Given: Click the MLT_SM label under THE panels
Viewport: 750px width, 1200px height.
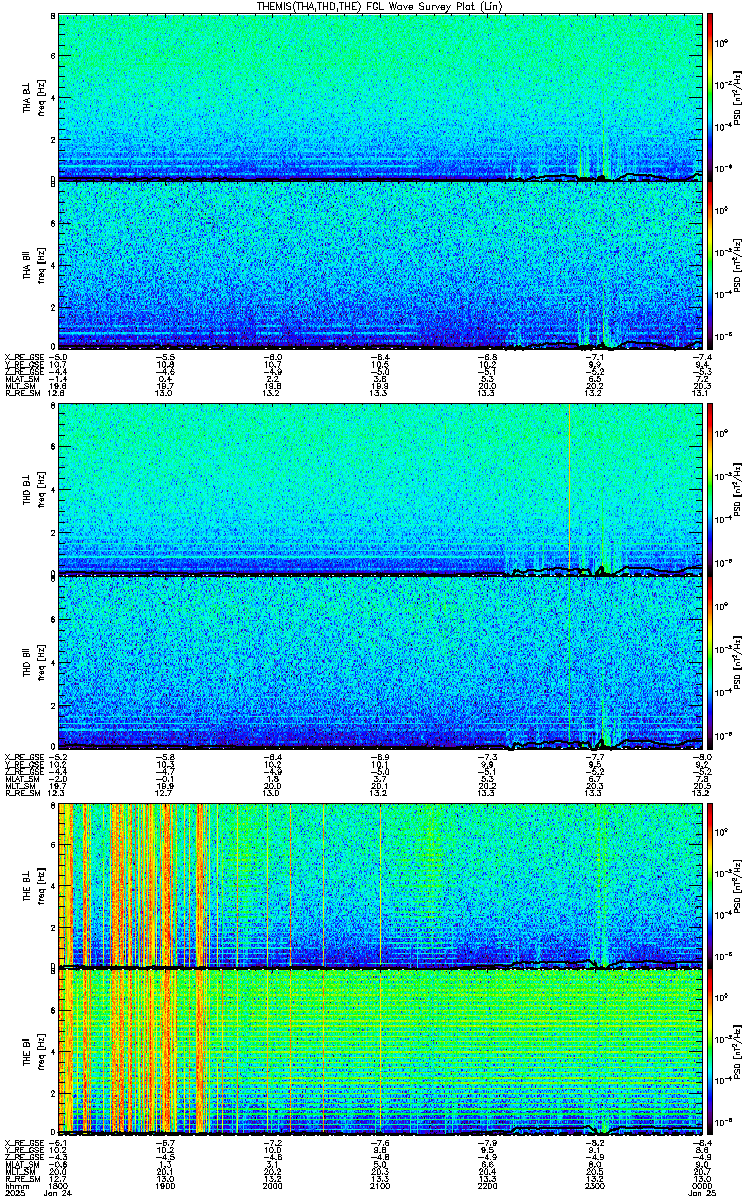Looking at the screenshot, I should 19,1172.
